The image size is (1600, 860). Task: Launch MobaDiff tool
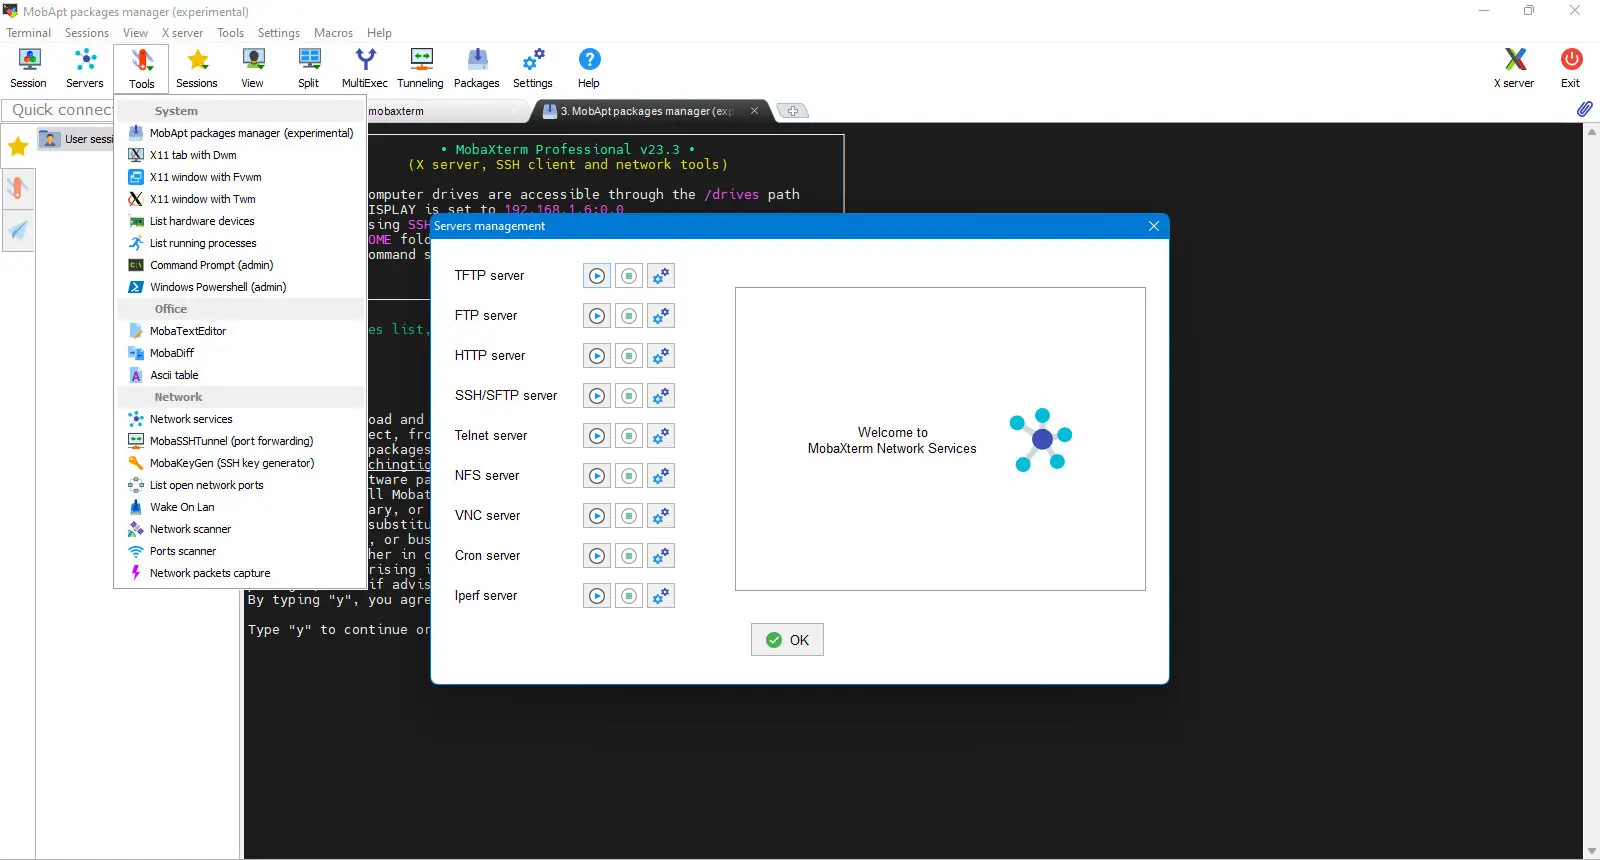(241, 353)
